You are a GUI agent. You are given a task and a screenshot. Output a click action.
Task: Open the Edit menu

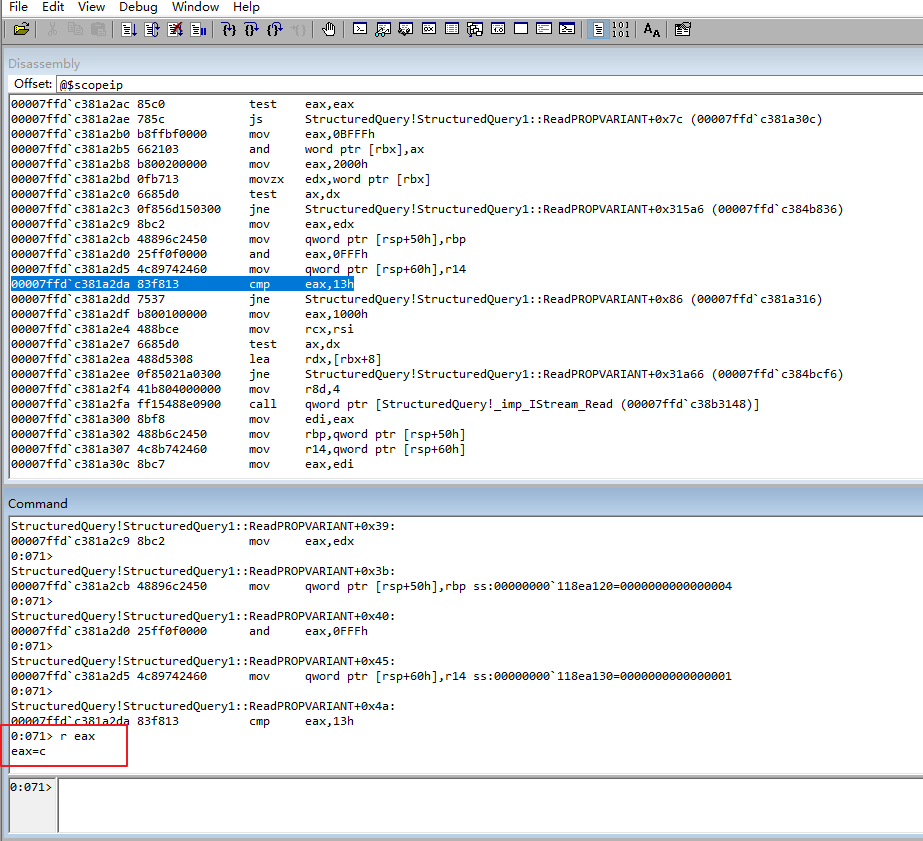point(53,6)
